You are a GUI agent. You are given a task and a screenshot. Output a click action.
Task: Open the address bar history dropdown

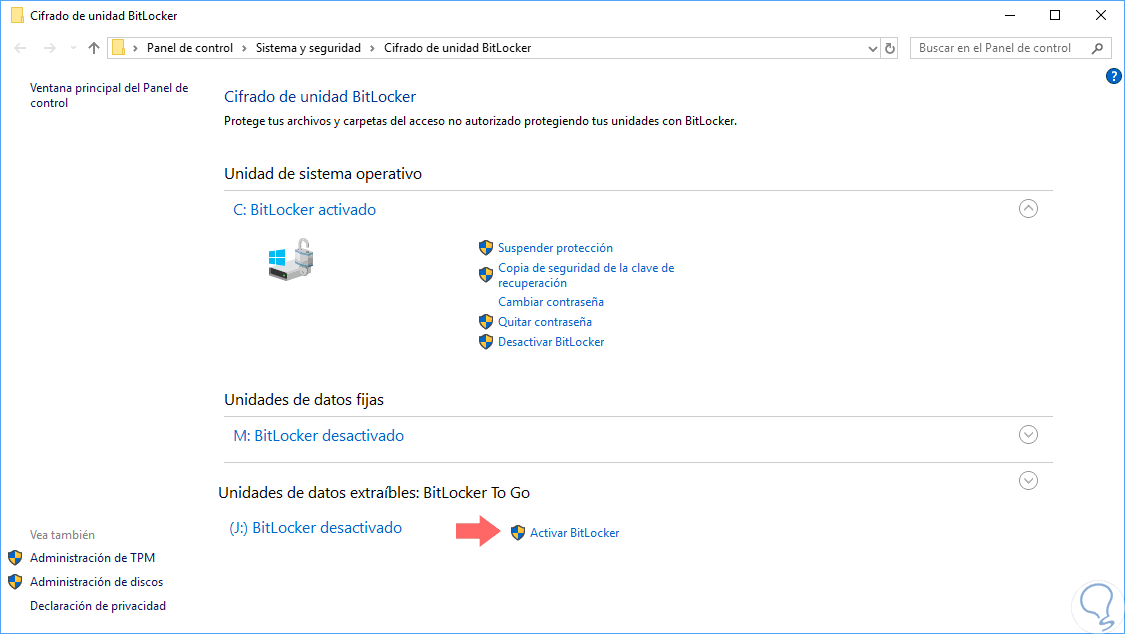point(872,49)
